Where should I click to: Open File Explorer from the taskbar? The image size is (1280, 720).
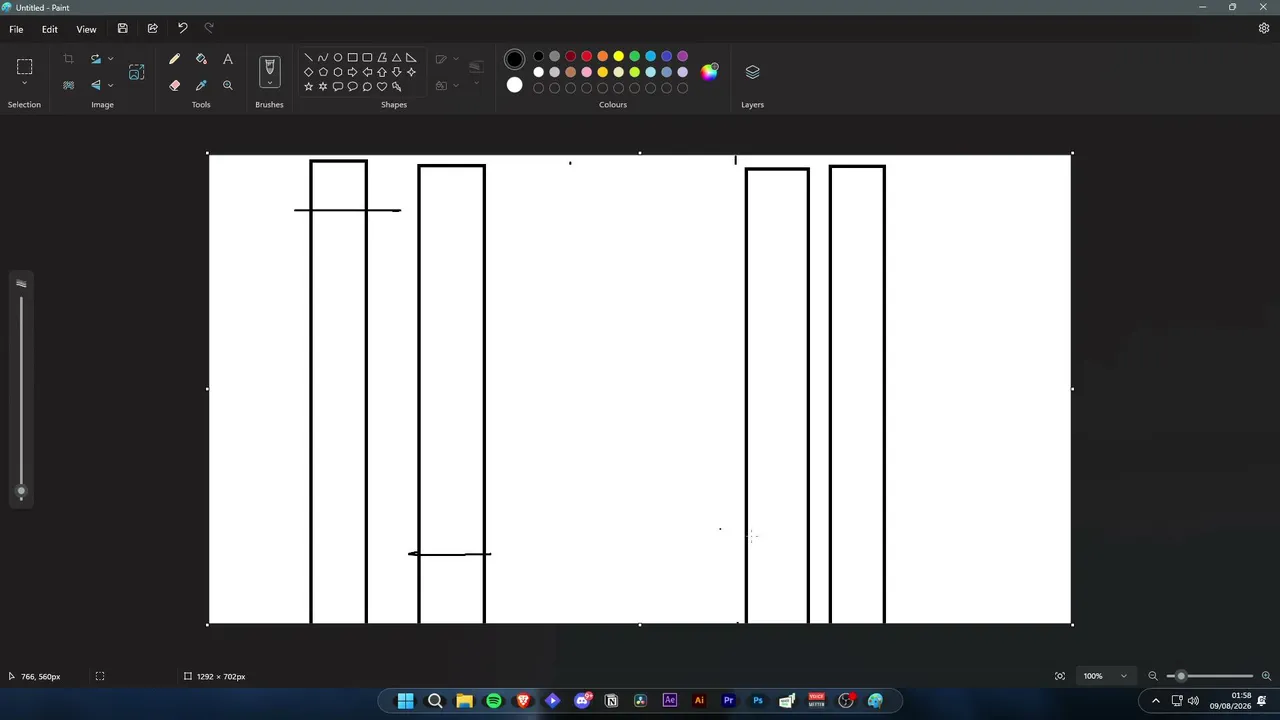464,701
